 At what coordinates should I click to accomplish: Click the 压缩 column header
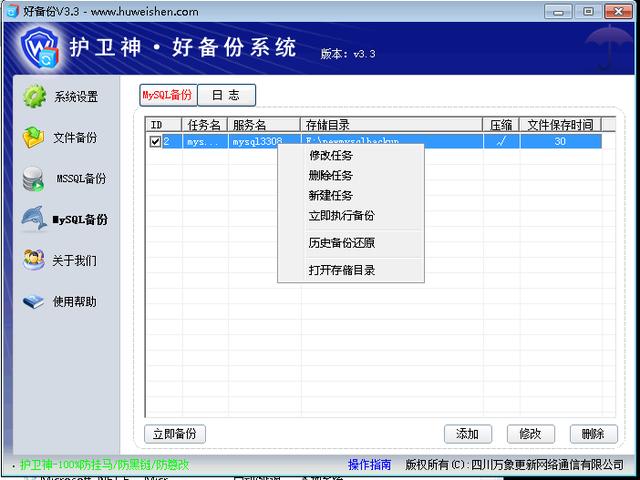[501, 125]
